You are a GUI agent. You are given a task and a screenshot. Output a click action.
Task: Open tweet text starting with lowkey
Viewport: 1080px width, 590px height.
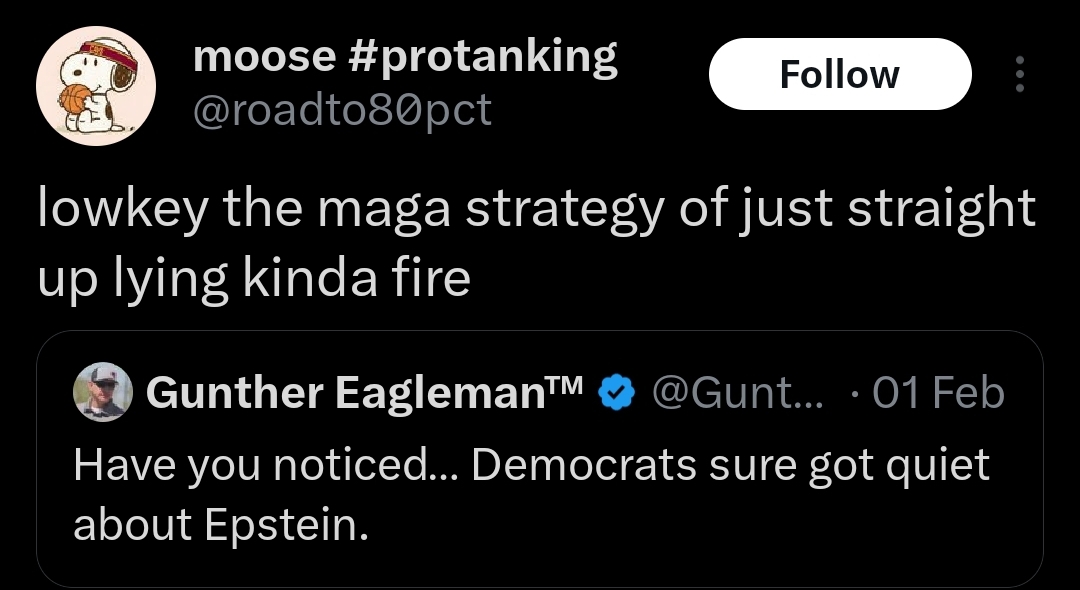(537, 242)
